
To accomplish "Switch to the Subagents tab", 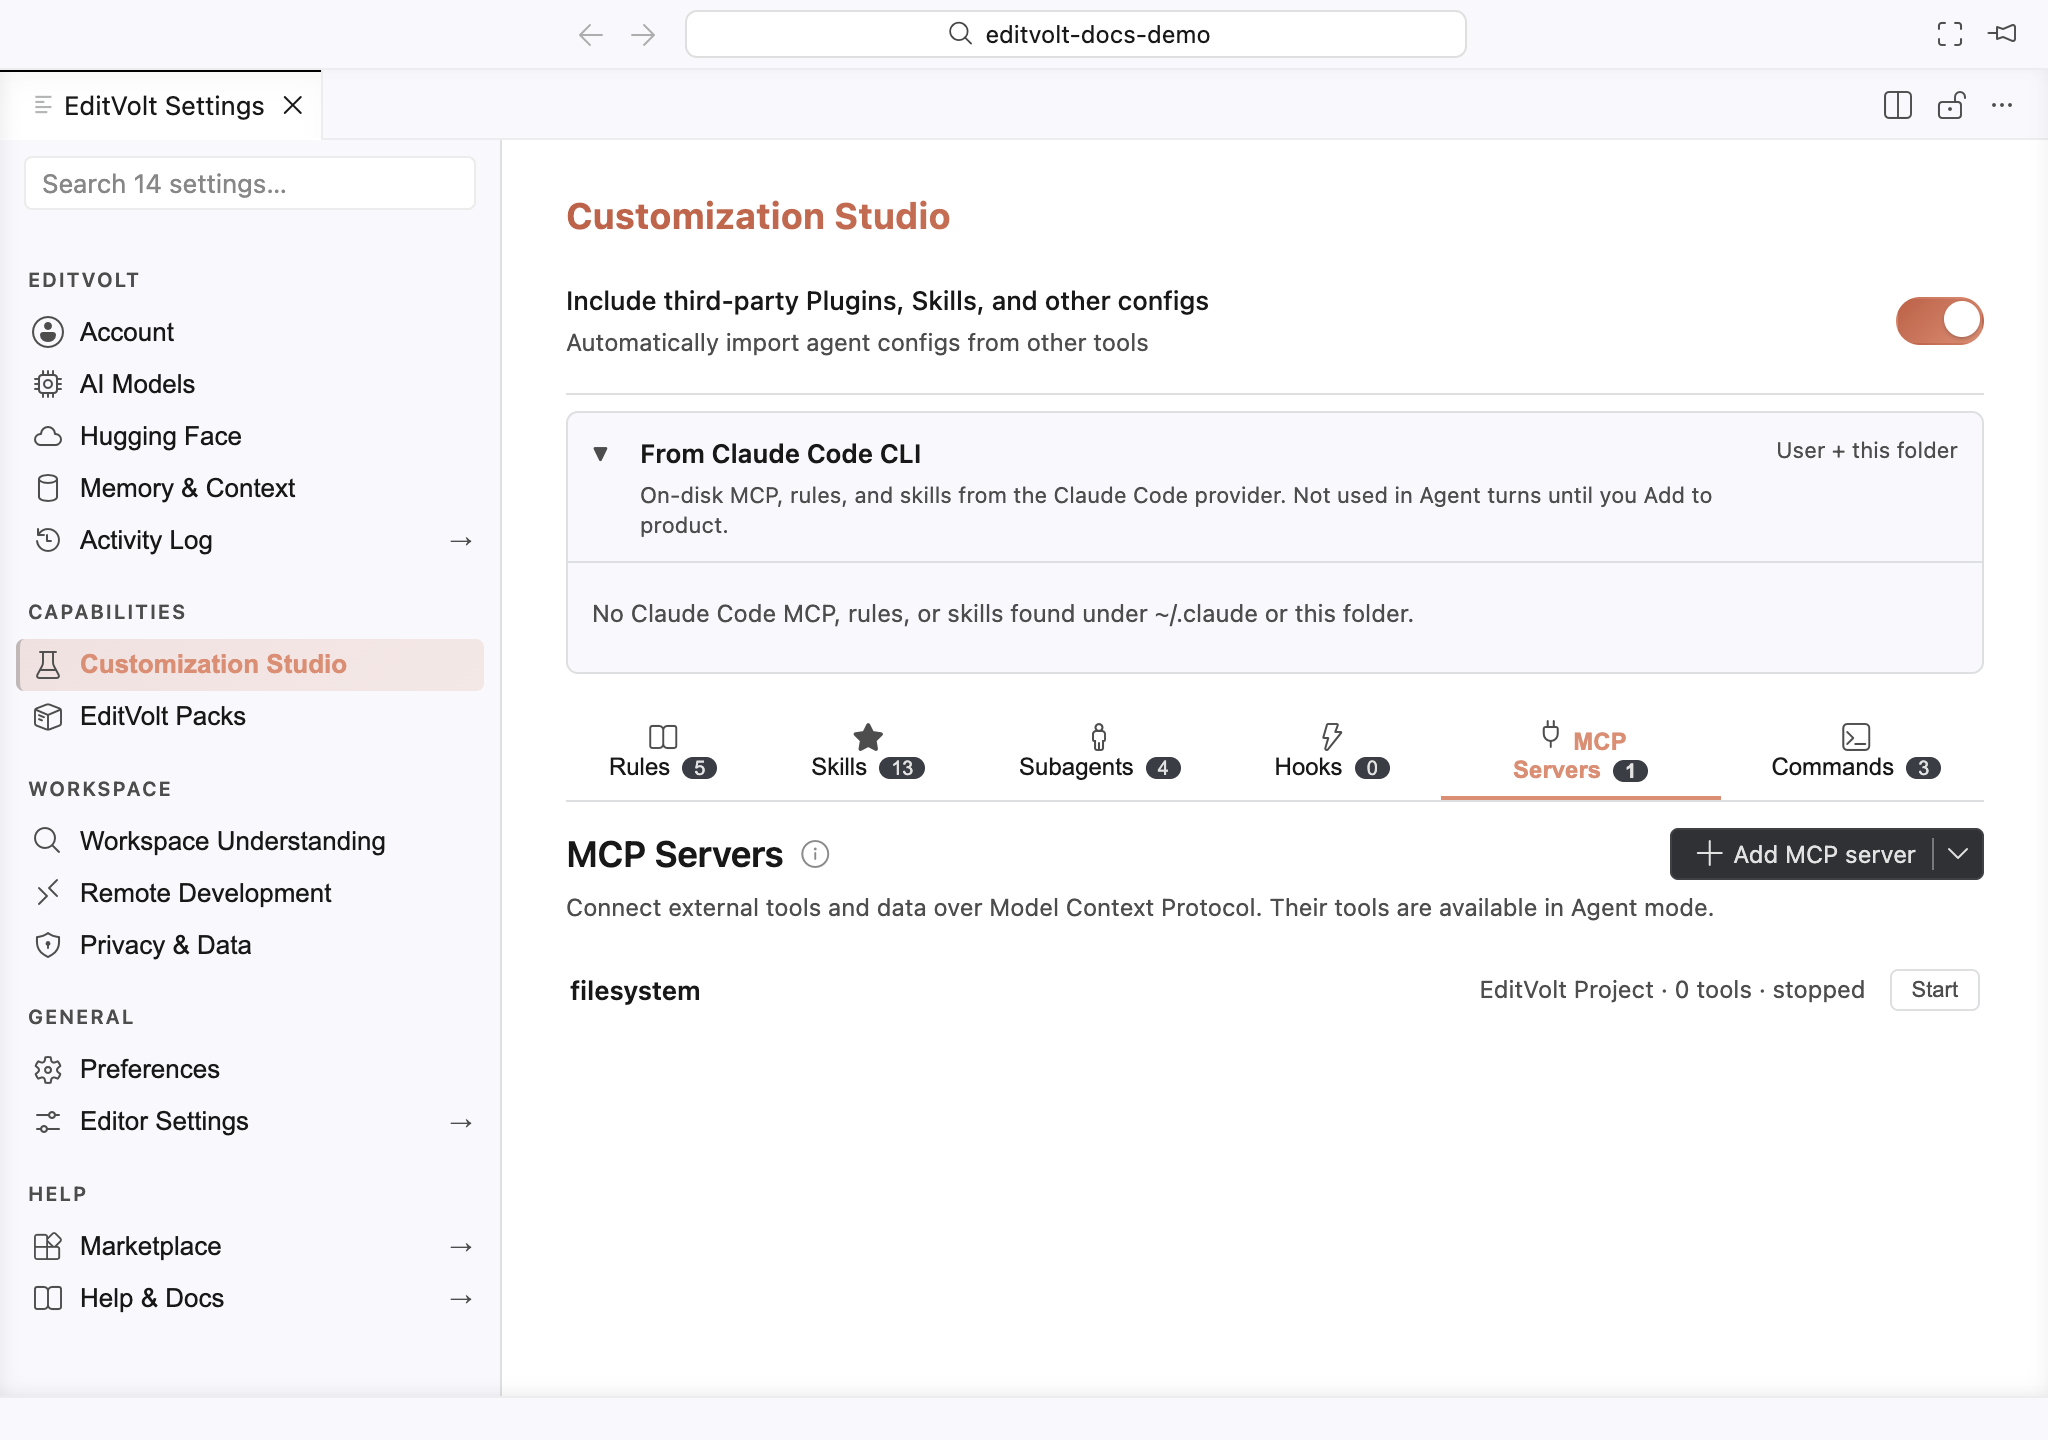I will coord(1099,752).
